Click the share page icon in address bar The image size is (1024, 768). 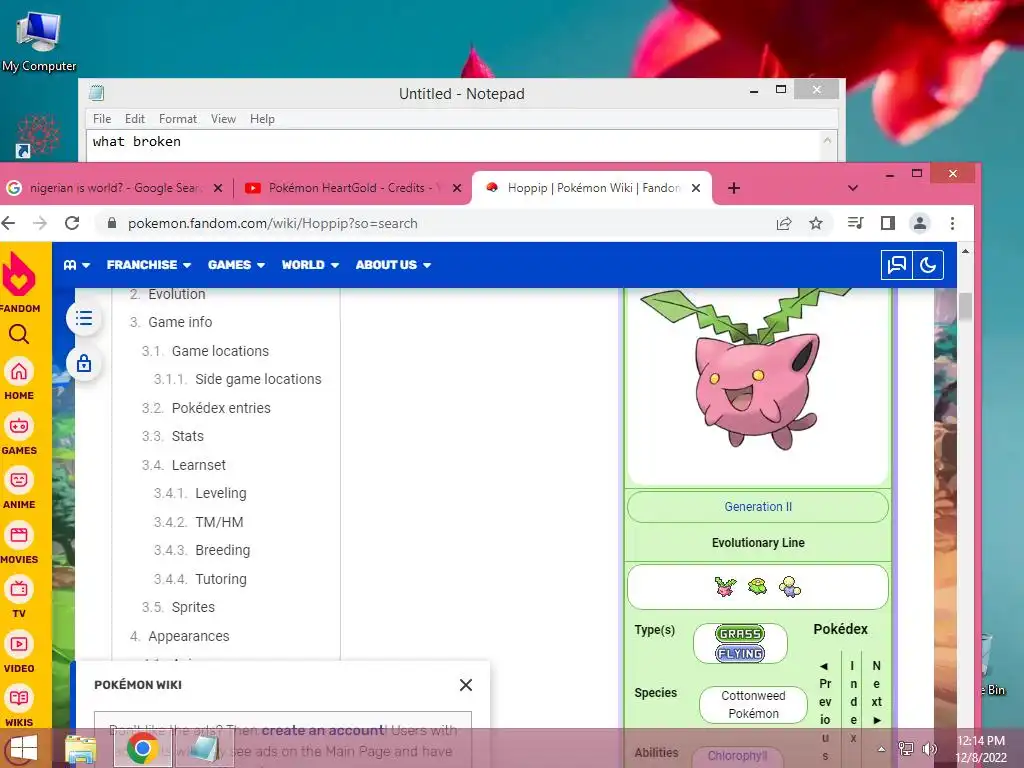784,223
